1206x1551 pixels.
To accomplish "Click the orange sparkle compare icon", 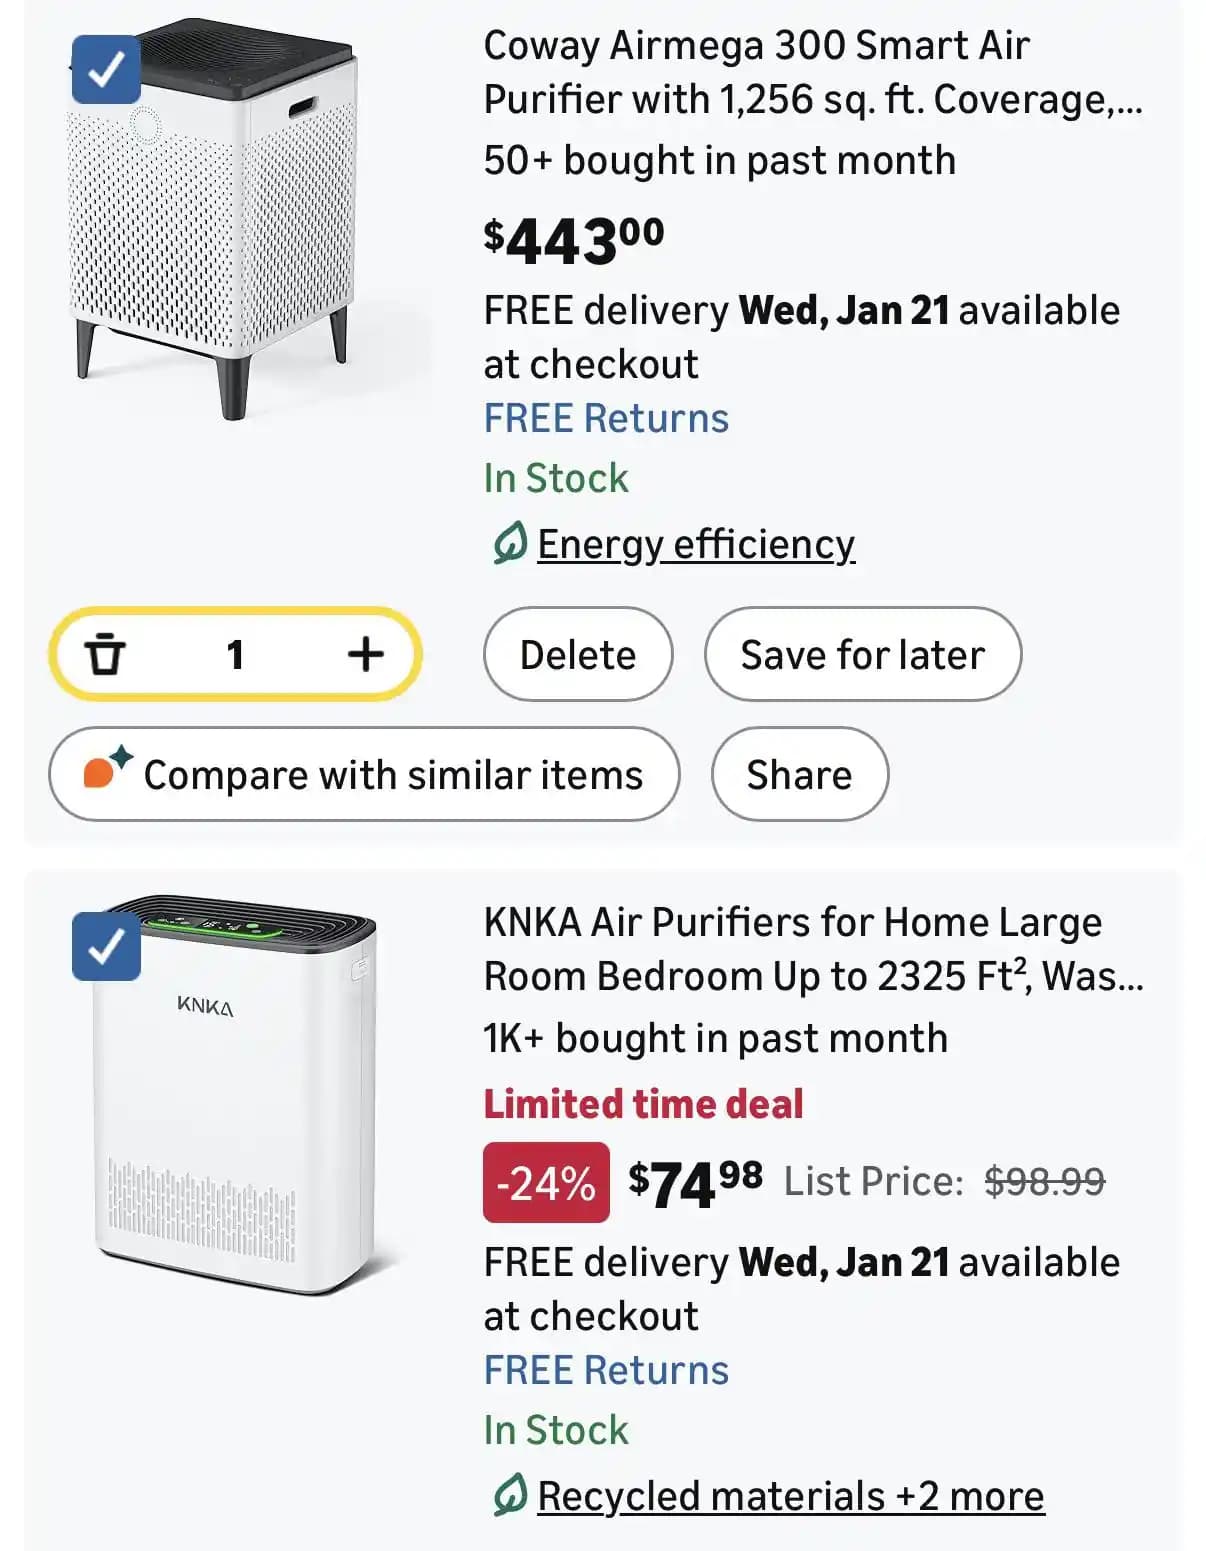I will click(x=106, y=770).
